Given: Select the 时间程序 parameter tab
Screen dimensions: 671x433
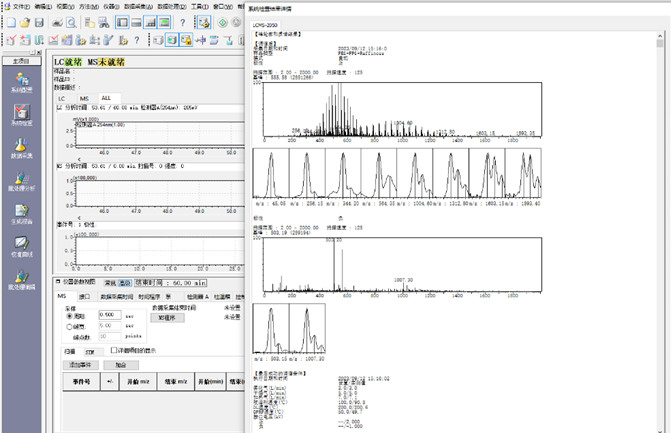Looking at the screenshot, I should click(149, 297).
